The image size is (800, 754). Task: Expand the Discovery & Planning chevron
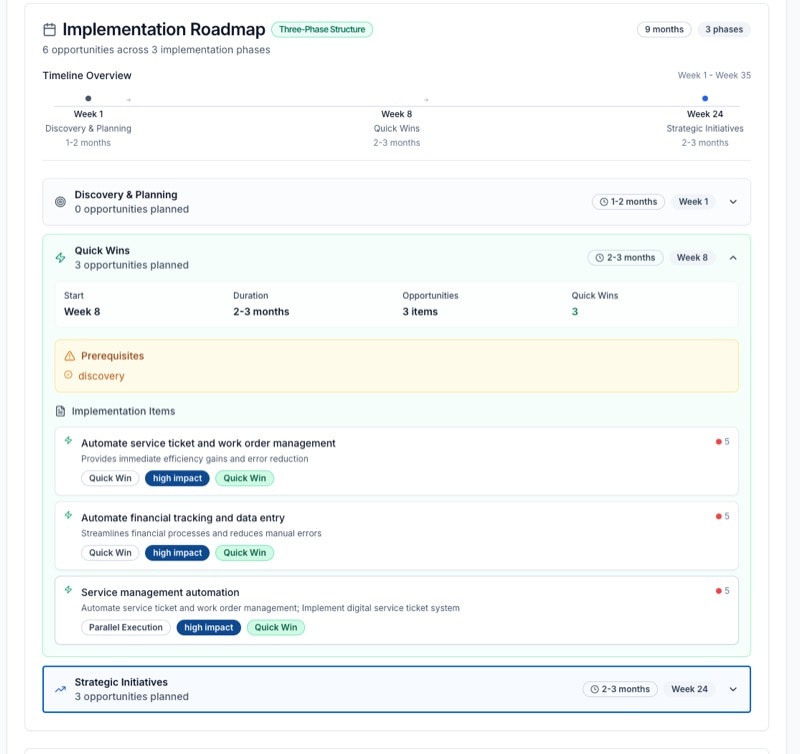pos(733,202)
